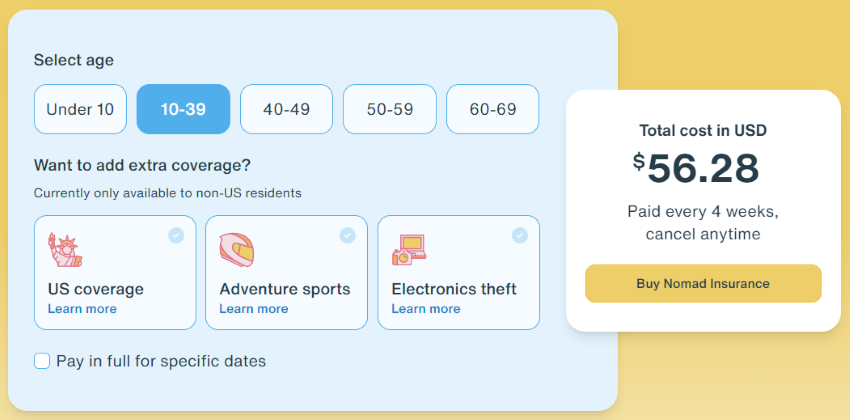850x420 pixels.
Task: Toggle the Electronics theft checkmark
Action: pos(520,235)
